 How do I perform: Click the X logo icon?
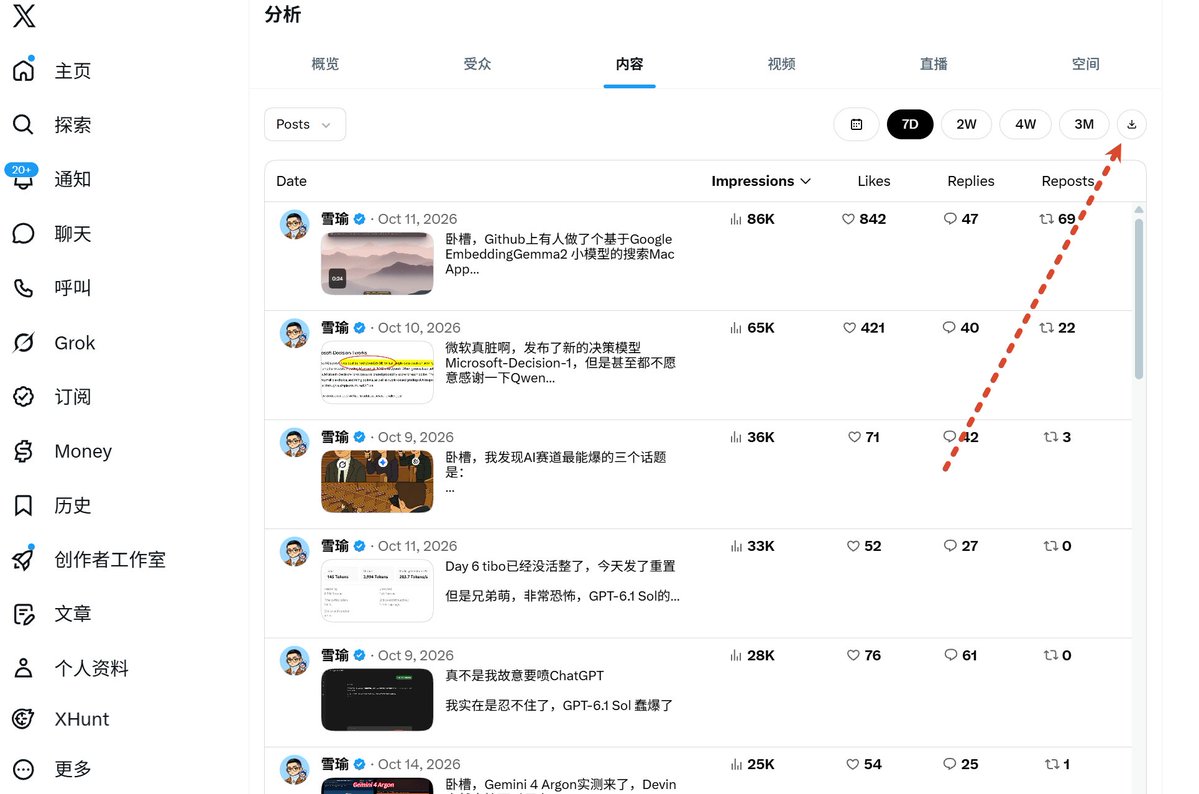tap(24, 15)
